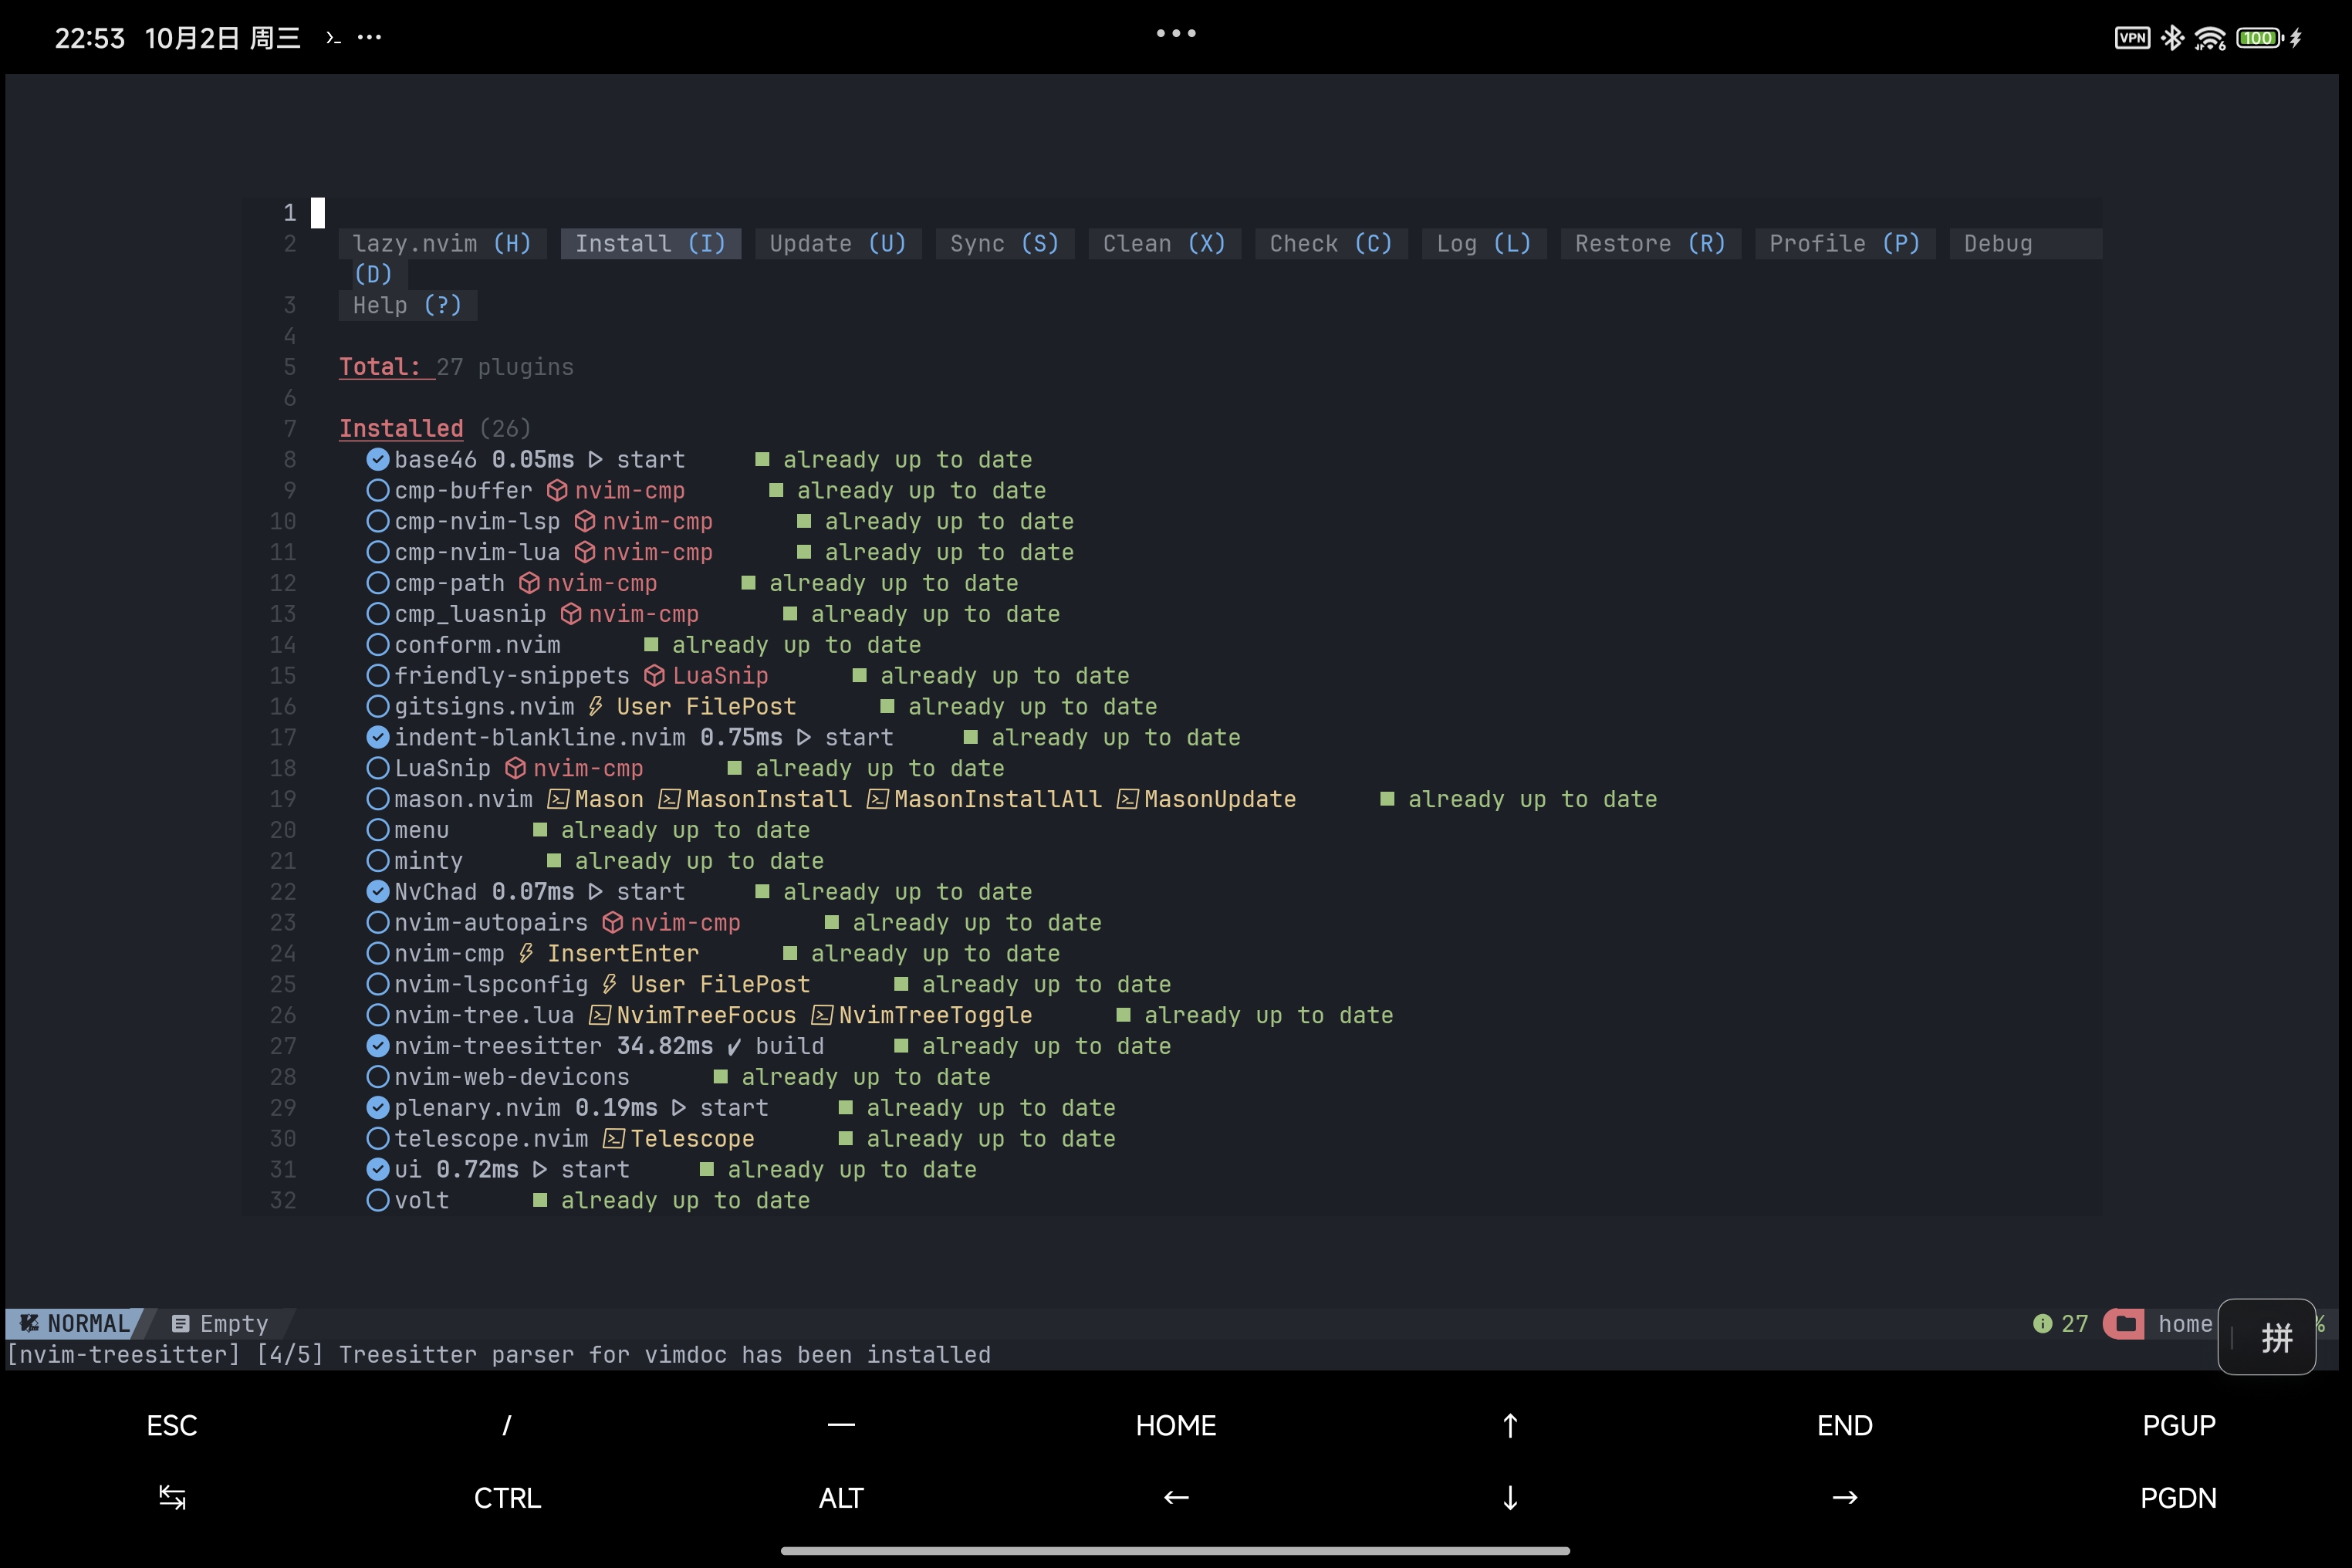Select the nvim-lspconfig plugin name
The width and height of the screenshot is (2352, 1568).
[491, 984]
